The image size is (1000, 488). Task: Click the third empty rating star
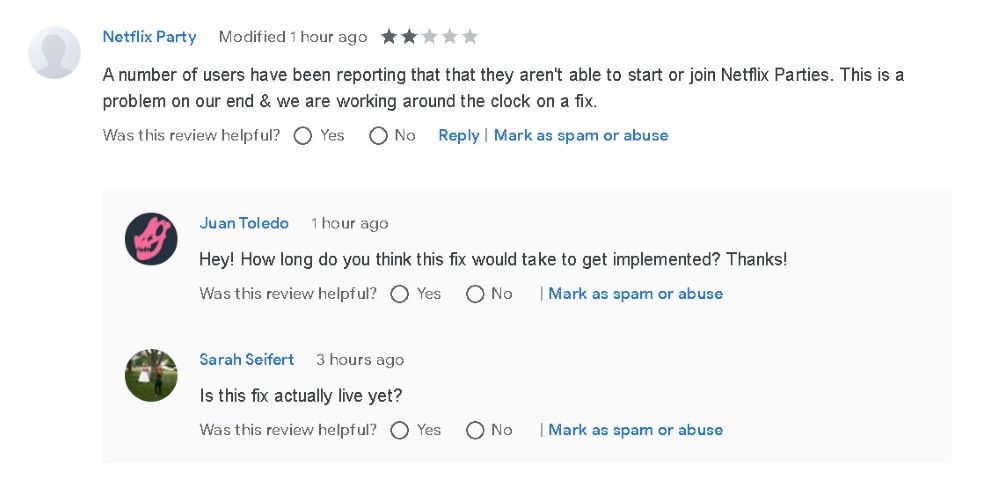[429, 37]
